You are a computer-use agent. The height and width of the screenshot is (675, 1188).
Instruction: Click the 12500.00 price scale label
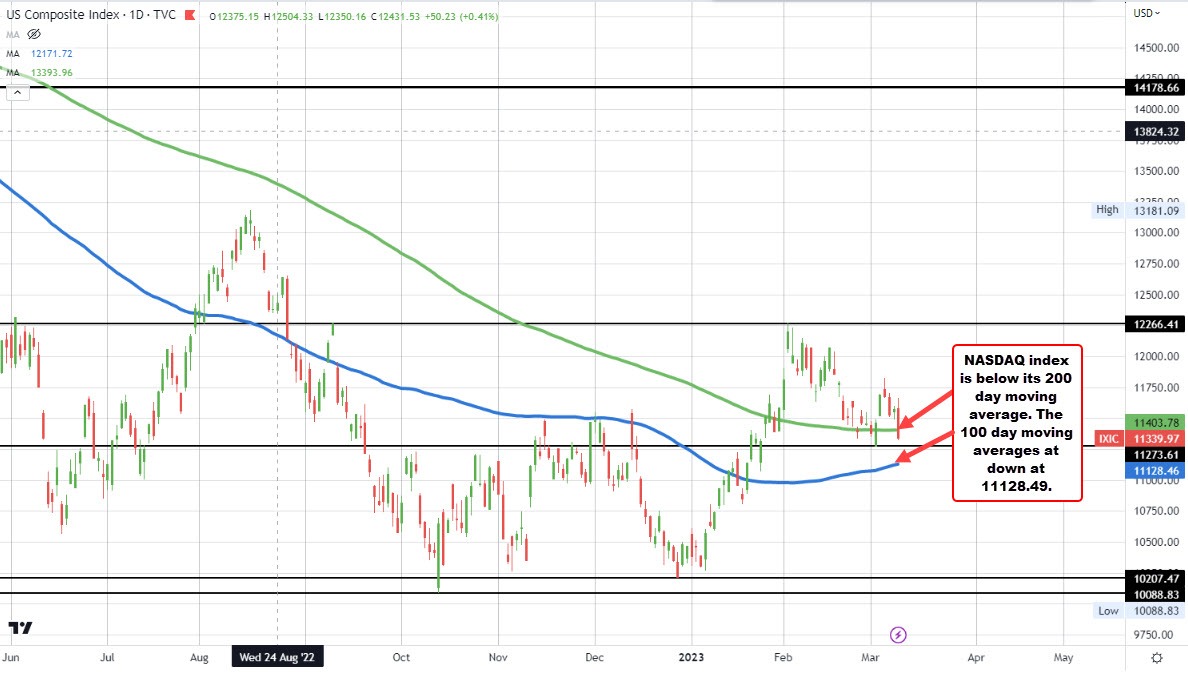pos(1156,295)
